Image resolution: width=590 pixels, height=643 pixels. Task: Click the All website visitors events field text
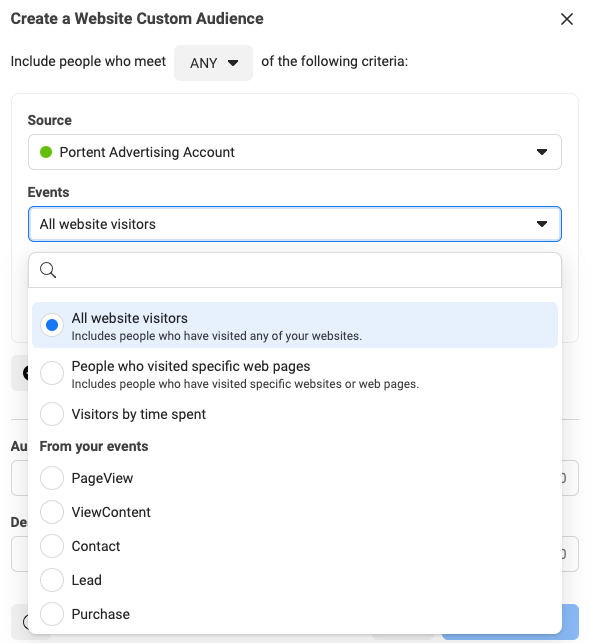98,224
